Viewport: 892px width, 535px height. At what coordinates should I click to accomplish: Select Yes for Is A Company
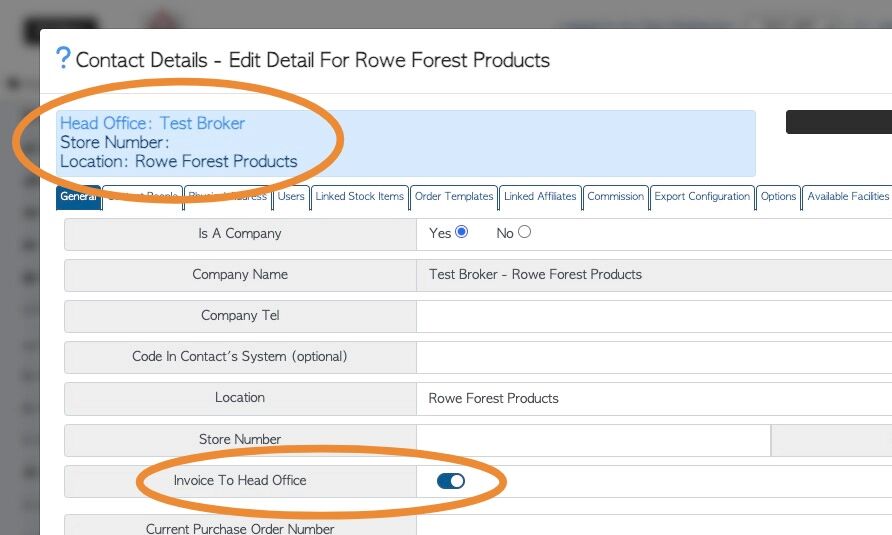tap(461, 232)
